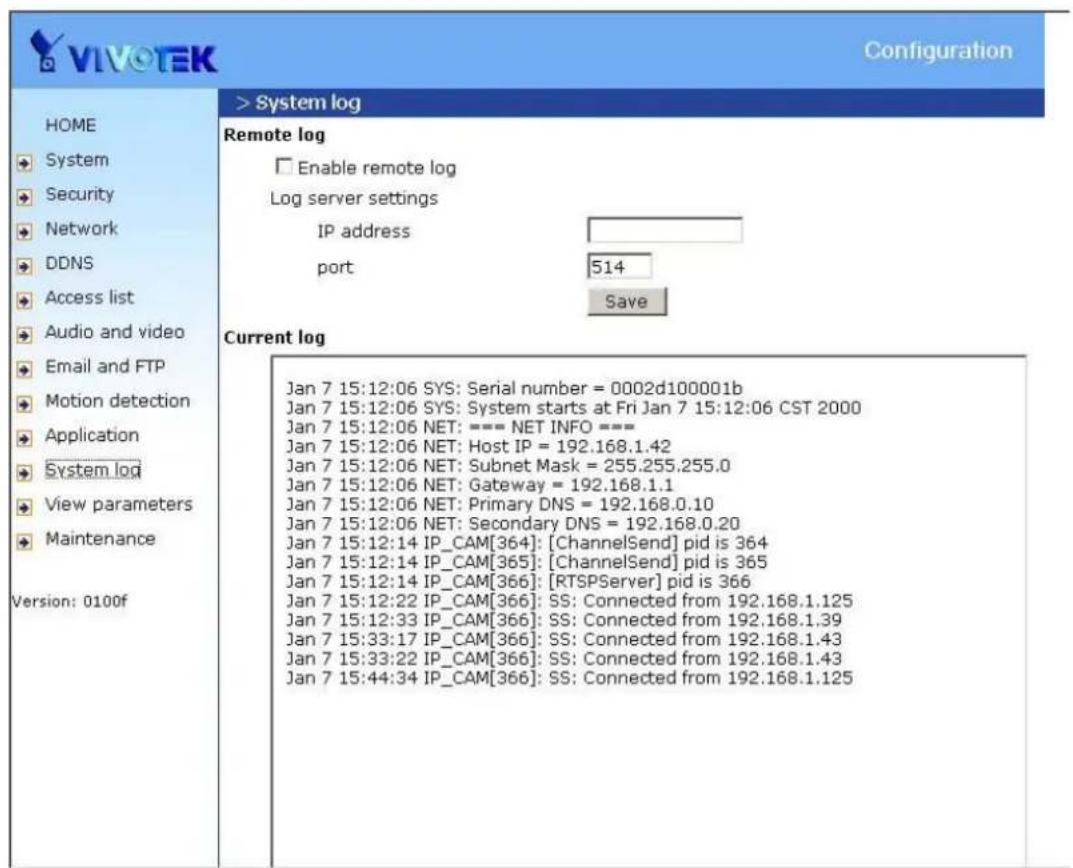
Task: Save the remote log settings
Action: [x=627, y=301]
